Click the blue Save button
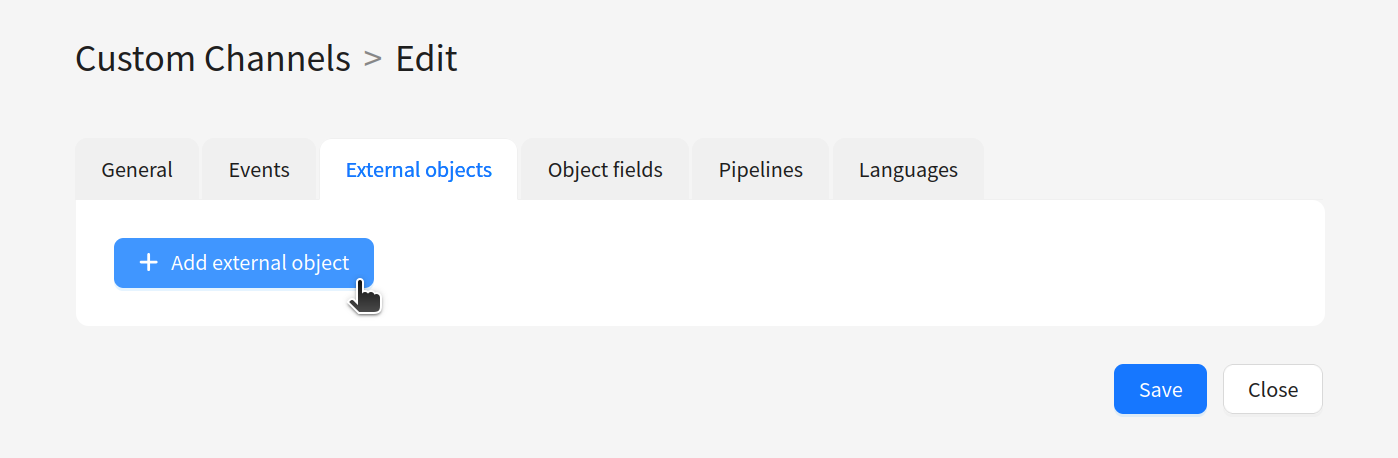Screen dimensions: 1398x458 click(x=1160, y=389)
